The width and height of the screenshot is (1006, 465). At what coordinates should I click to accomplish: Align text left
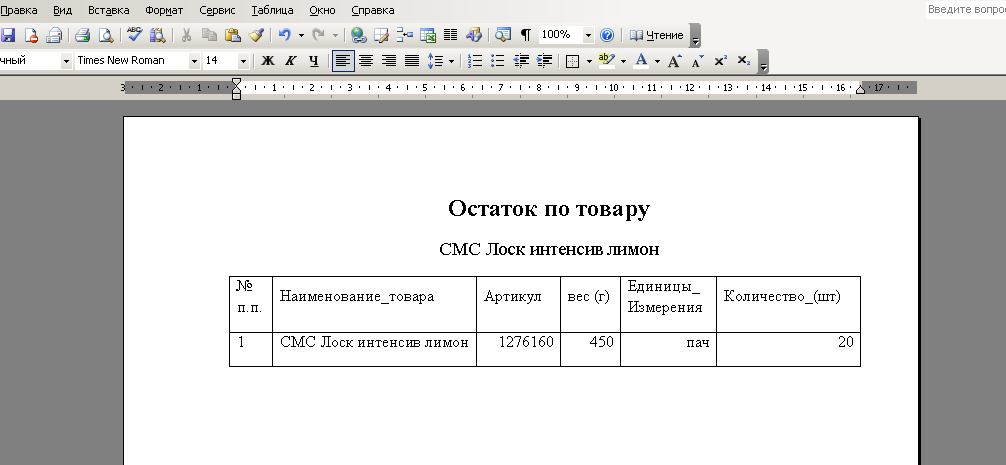click(343, 61)
